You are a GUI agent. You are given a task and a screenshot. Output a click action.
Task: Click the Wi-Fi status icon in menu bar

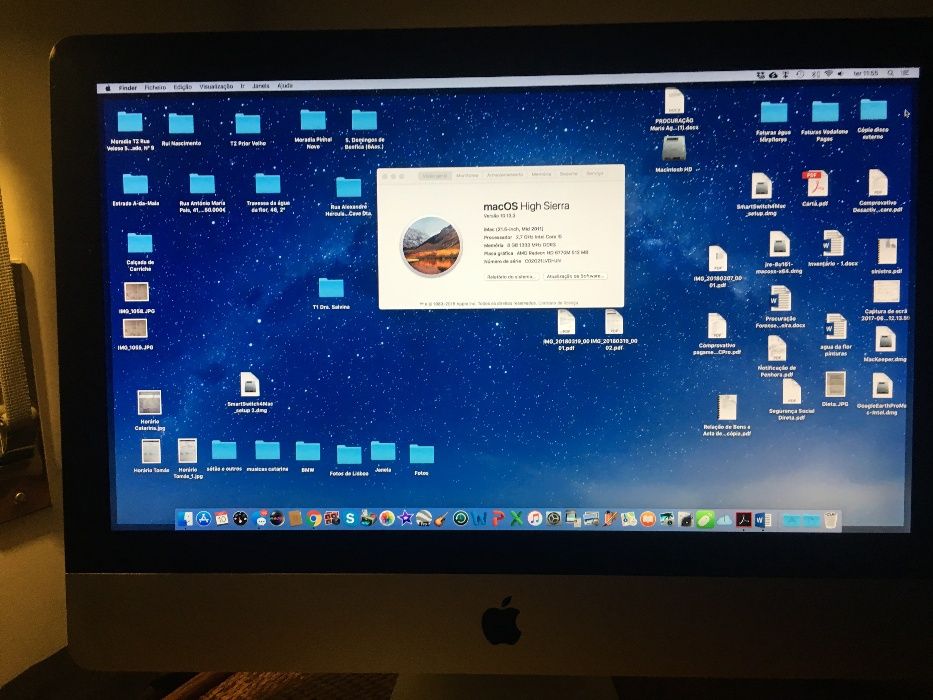pyautogui.click(x=828, y=73)
